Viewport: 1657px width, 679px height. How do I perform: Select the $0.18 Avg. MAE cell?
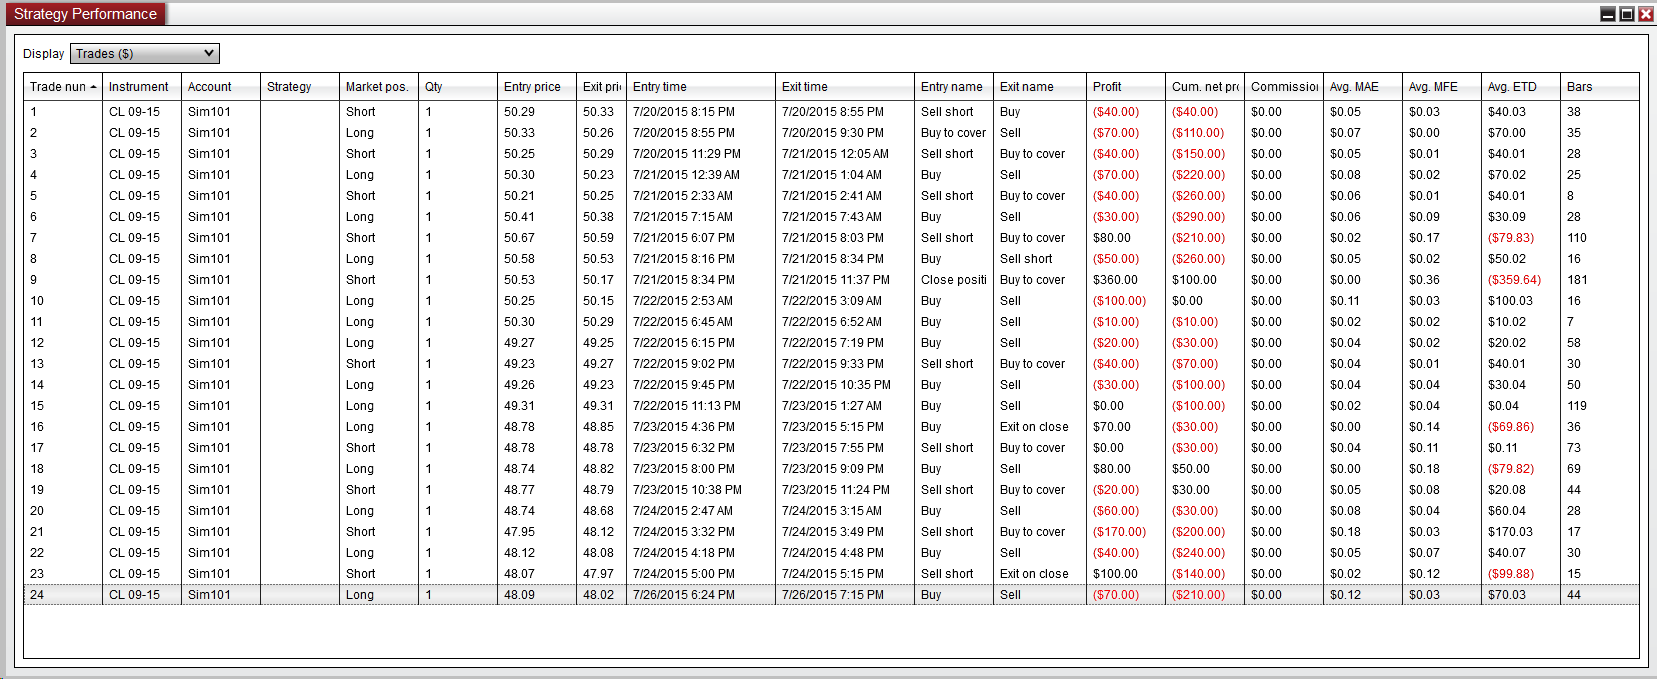coord(1345,532)
